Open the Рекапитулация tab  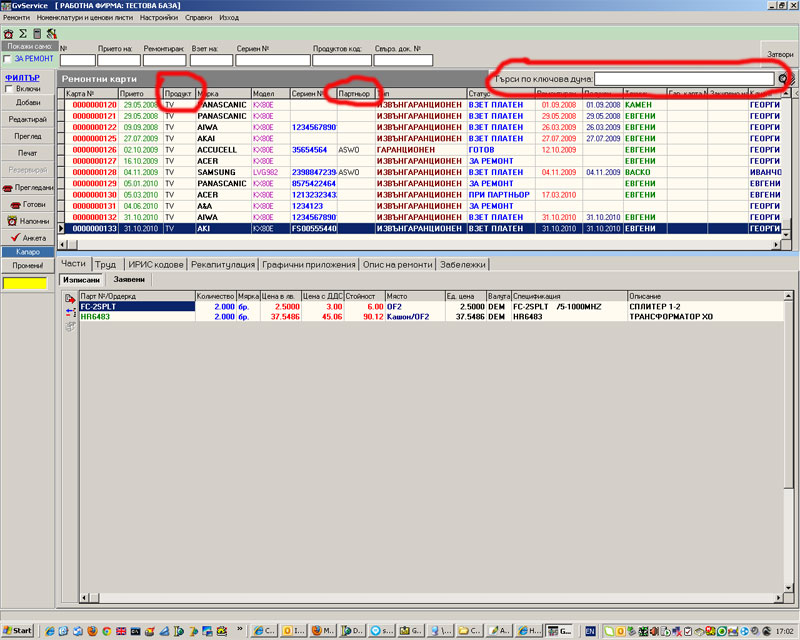(x=223, y=264)
